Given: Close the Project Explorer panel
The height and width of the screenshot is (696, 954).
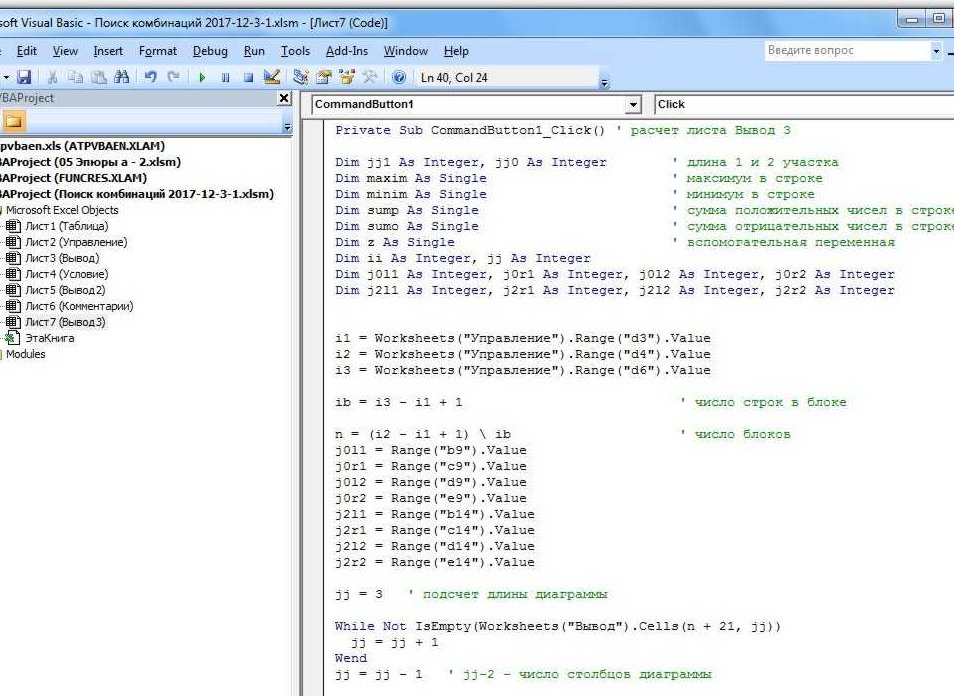Looking at the screenshot, I should click(284, 99).
